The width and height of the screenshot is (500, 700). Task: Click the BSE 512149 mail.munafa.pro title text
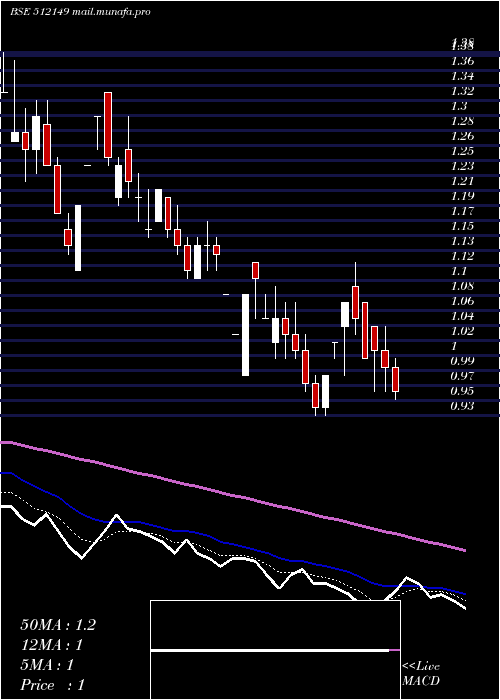pos(80,11)
